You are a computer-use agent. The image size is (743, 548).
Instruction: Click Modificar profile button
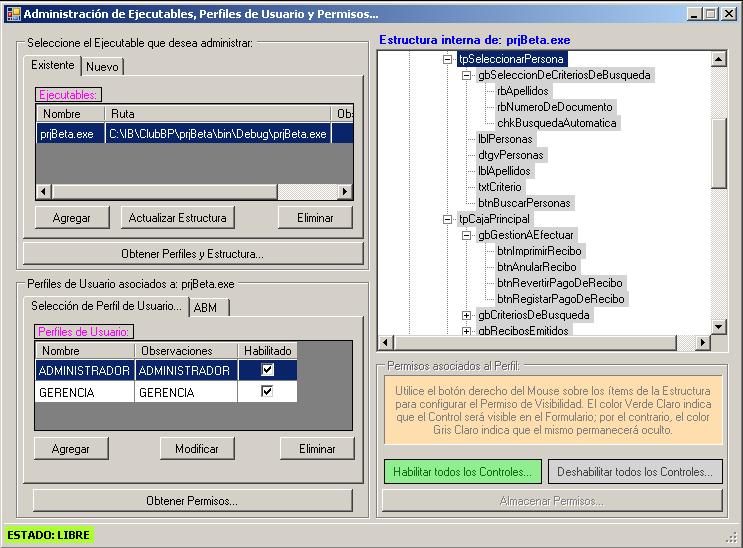pyautogui.click(x=197, y=448)
